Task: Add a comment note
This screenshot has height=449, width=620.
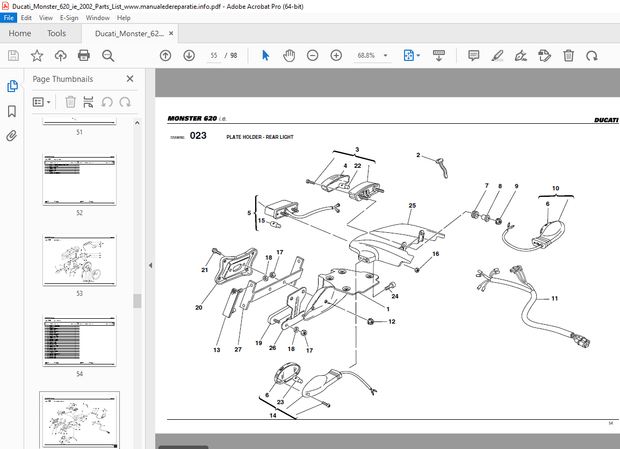Action: (473, 55)
